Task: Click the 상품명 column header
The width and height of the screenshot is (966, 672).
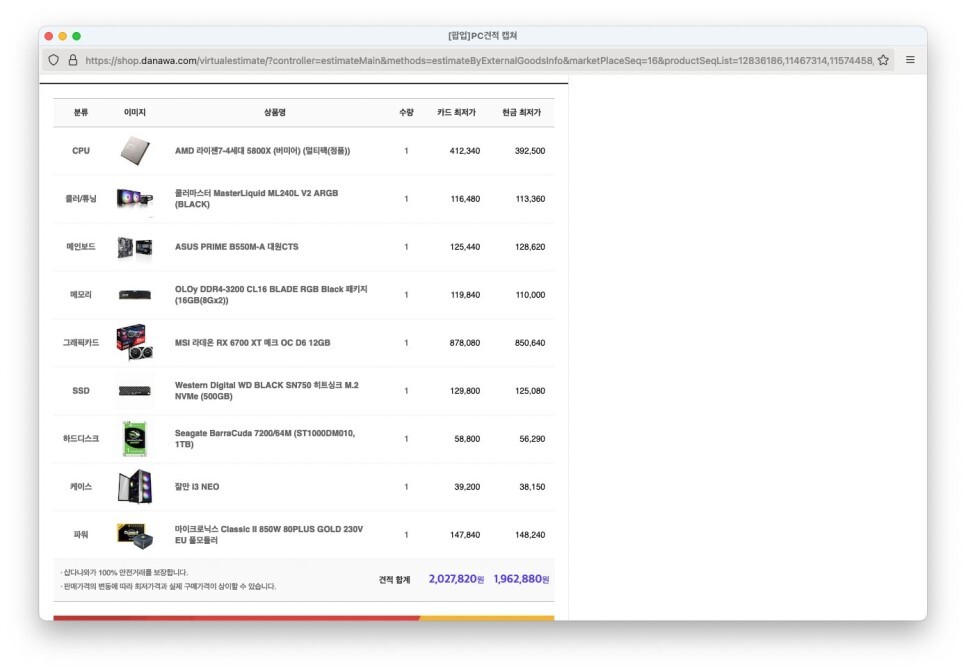Action: [275, 112]
